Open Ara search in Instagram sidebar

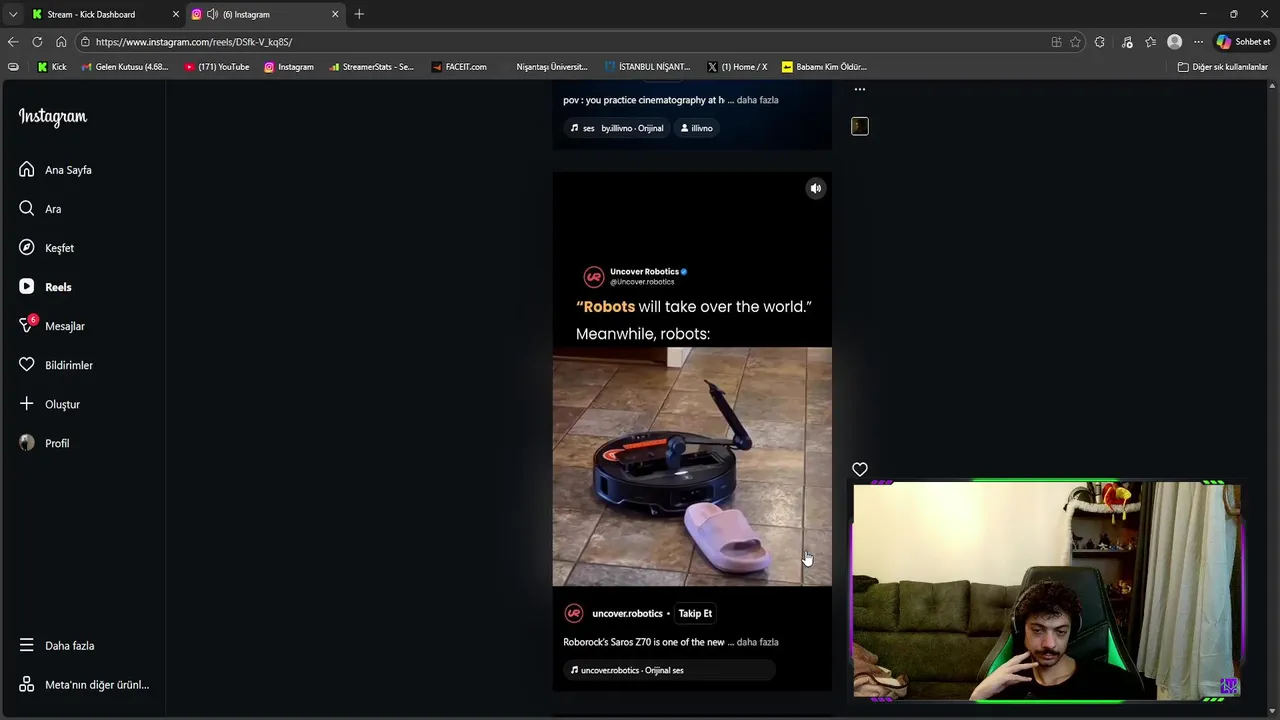click(x=40, y=209)
